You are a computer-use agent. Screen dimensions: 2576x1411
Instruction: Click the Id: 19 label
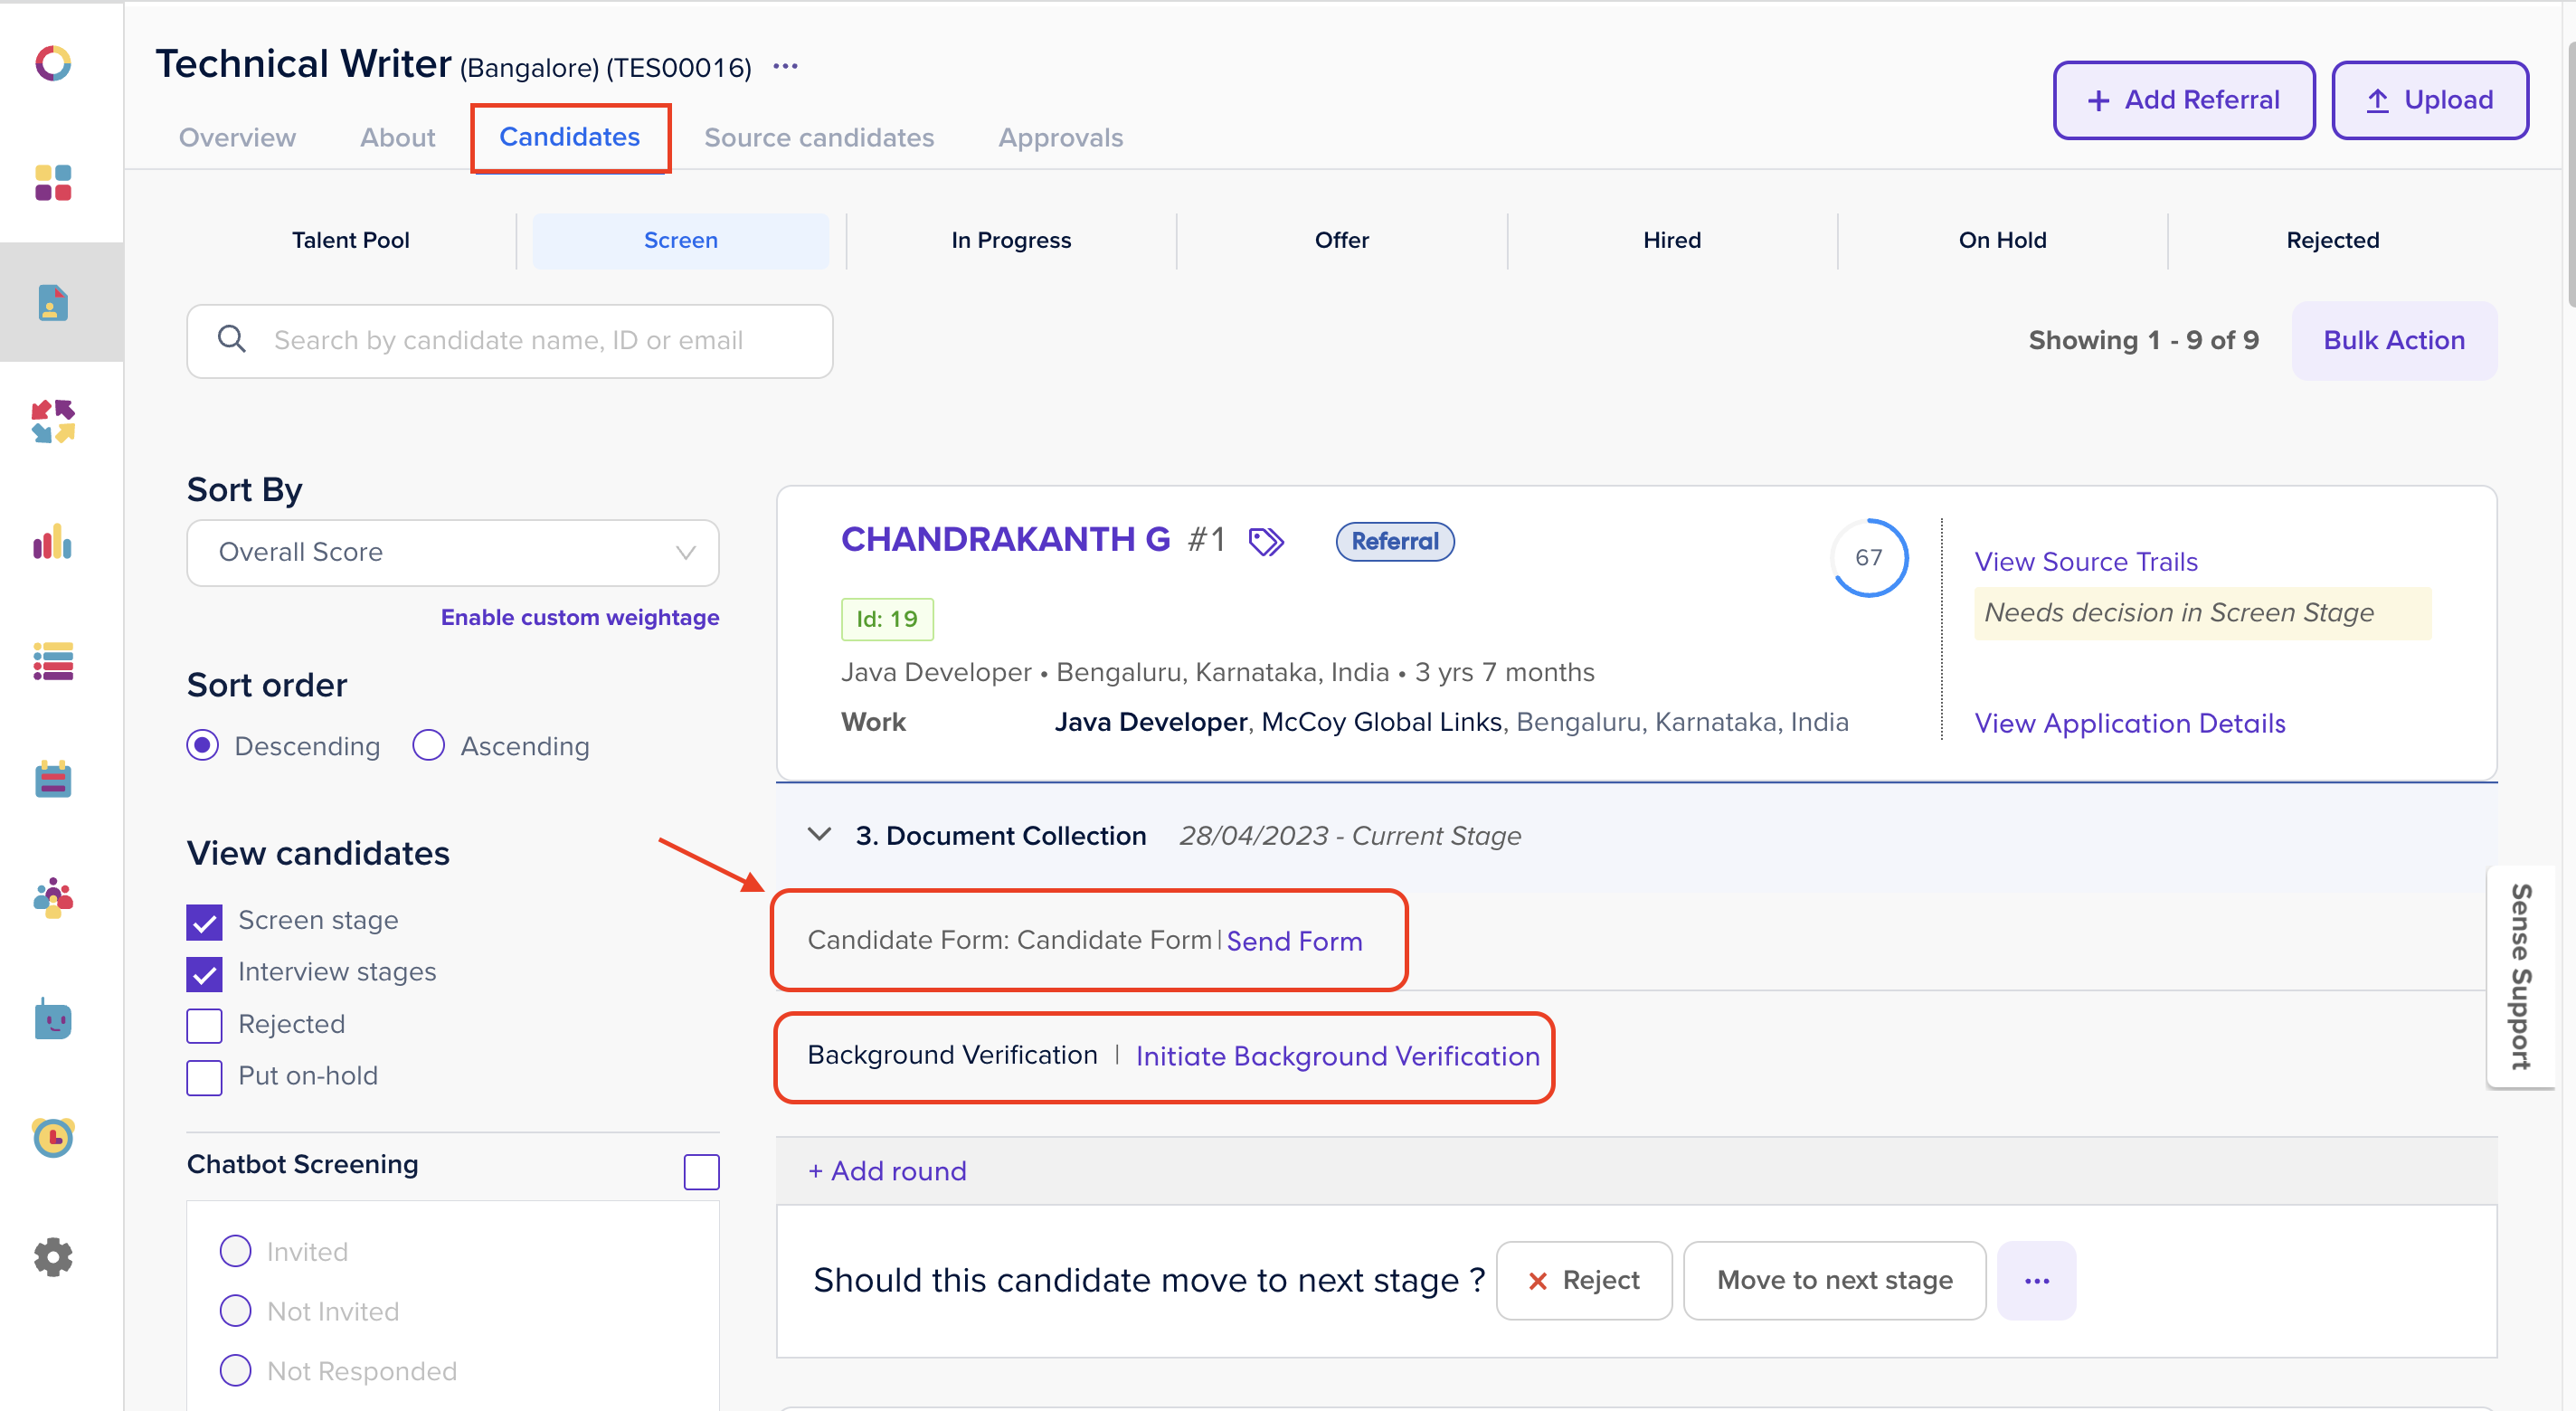click(887, 620)
